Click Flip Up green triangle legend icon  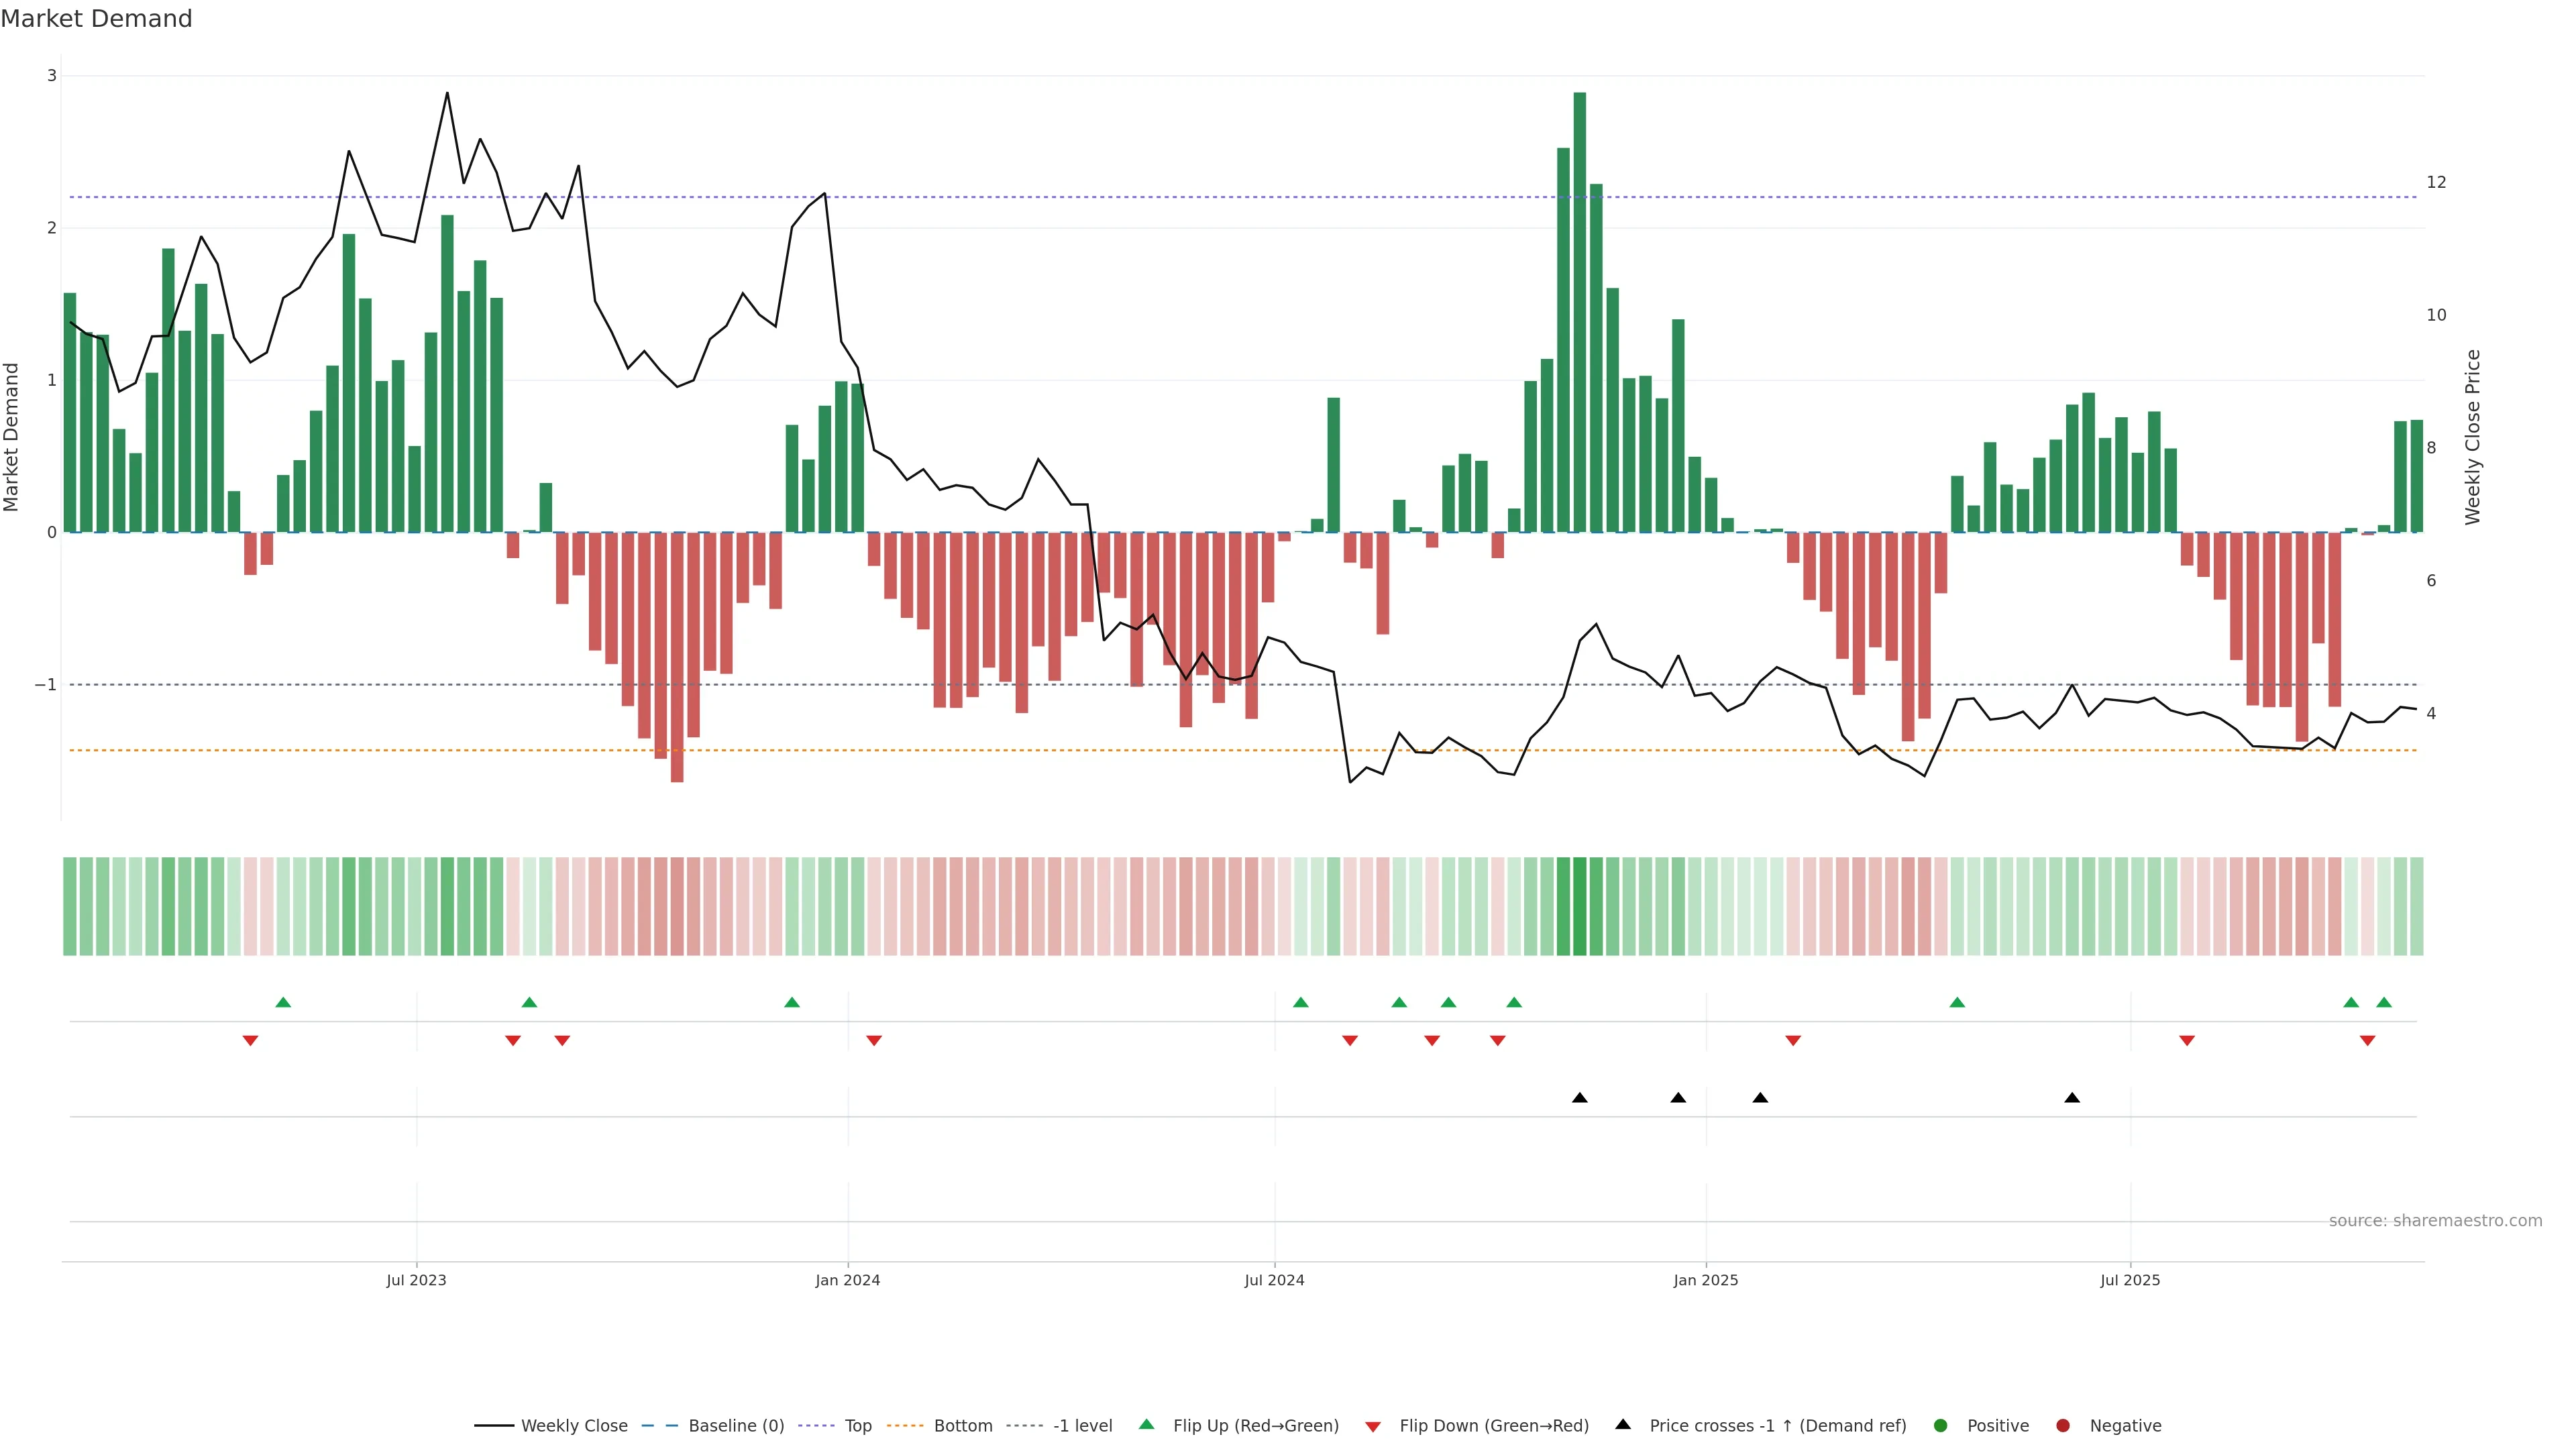click(x=1147, y=1425)
